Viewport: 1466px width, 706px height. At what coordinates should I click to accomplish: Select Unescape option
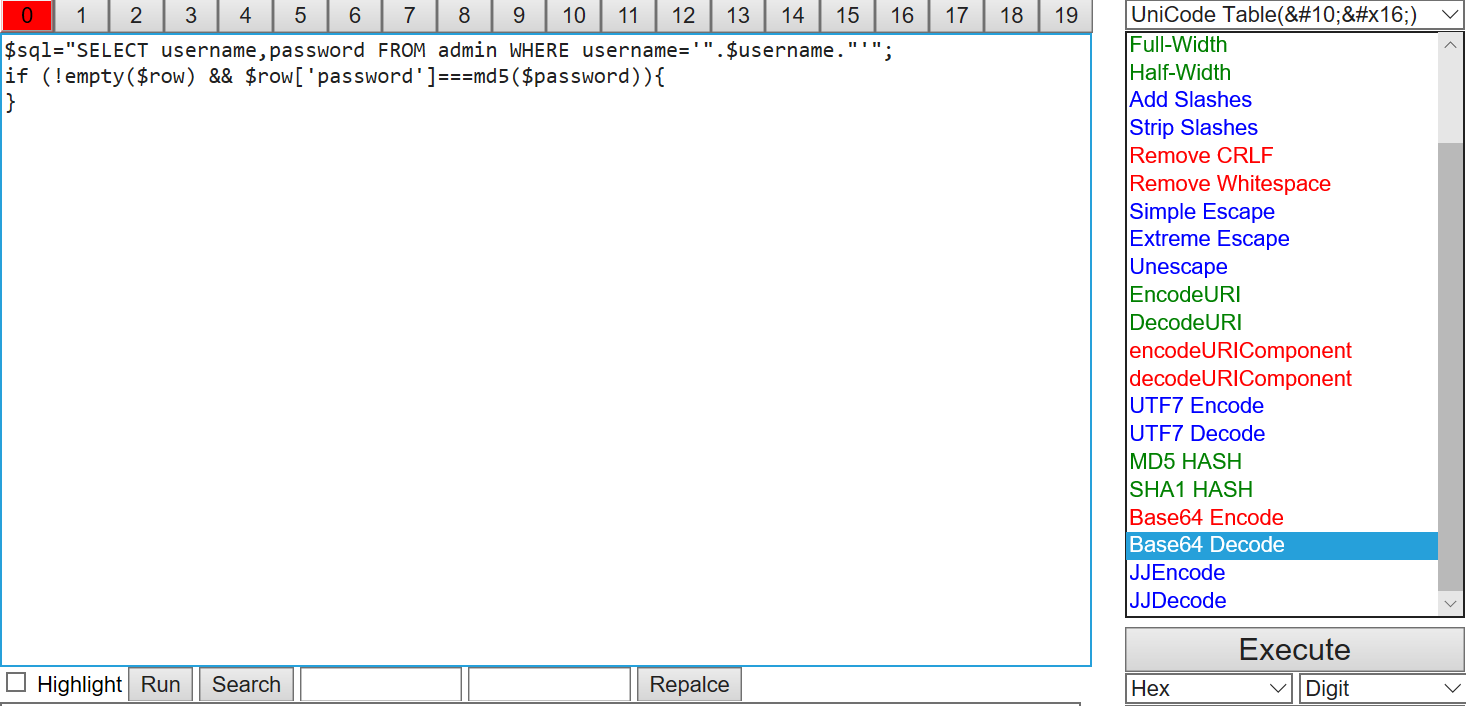click(1282, 267)
